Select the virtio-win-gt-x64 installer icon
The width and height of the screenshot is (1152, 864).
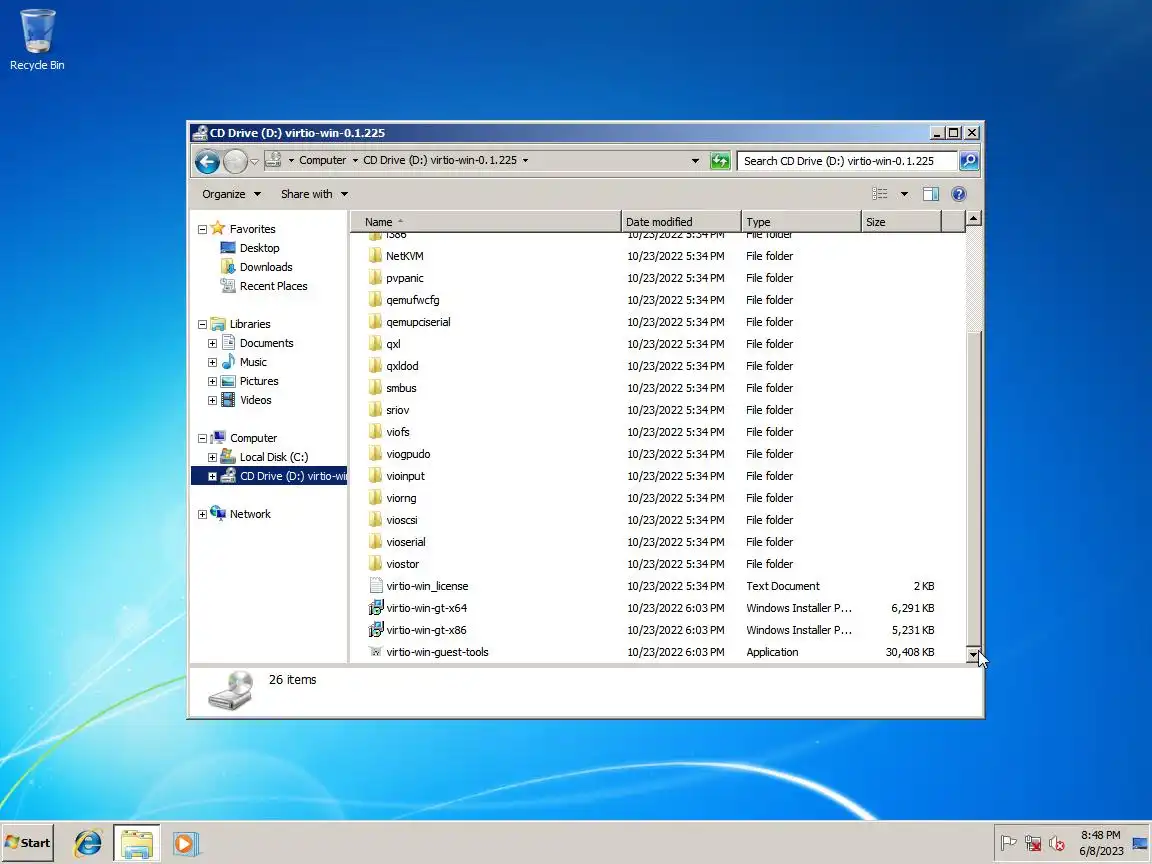[x=375, y=608]
